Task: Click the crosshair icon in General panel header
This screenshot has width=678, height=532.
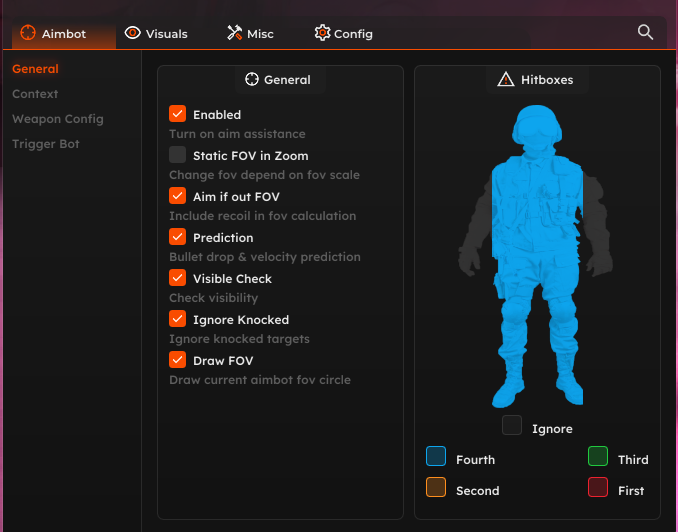Action: [x=252, y=79]
